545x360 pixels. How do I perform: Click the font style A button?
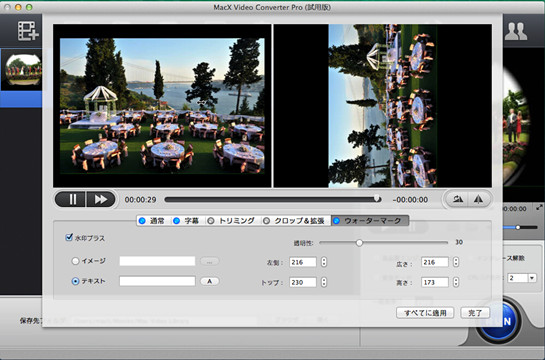click(210, 281)
